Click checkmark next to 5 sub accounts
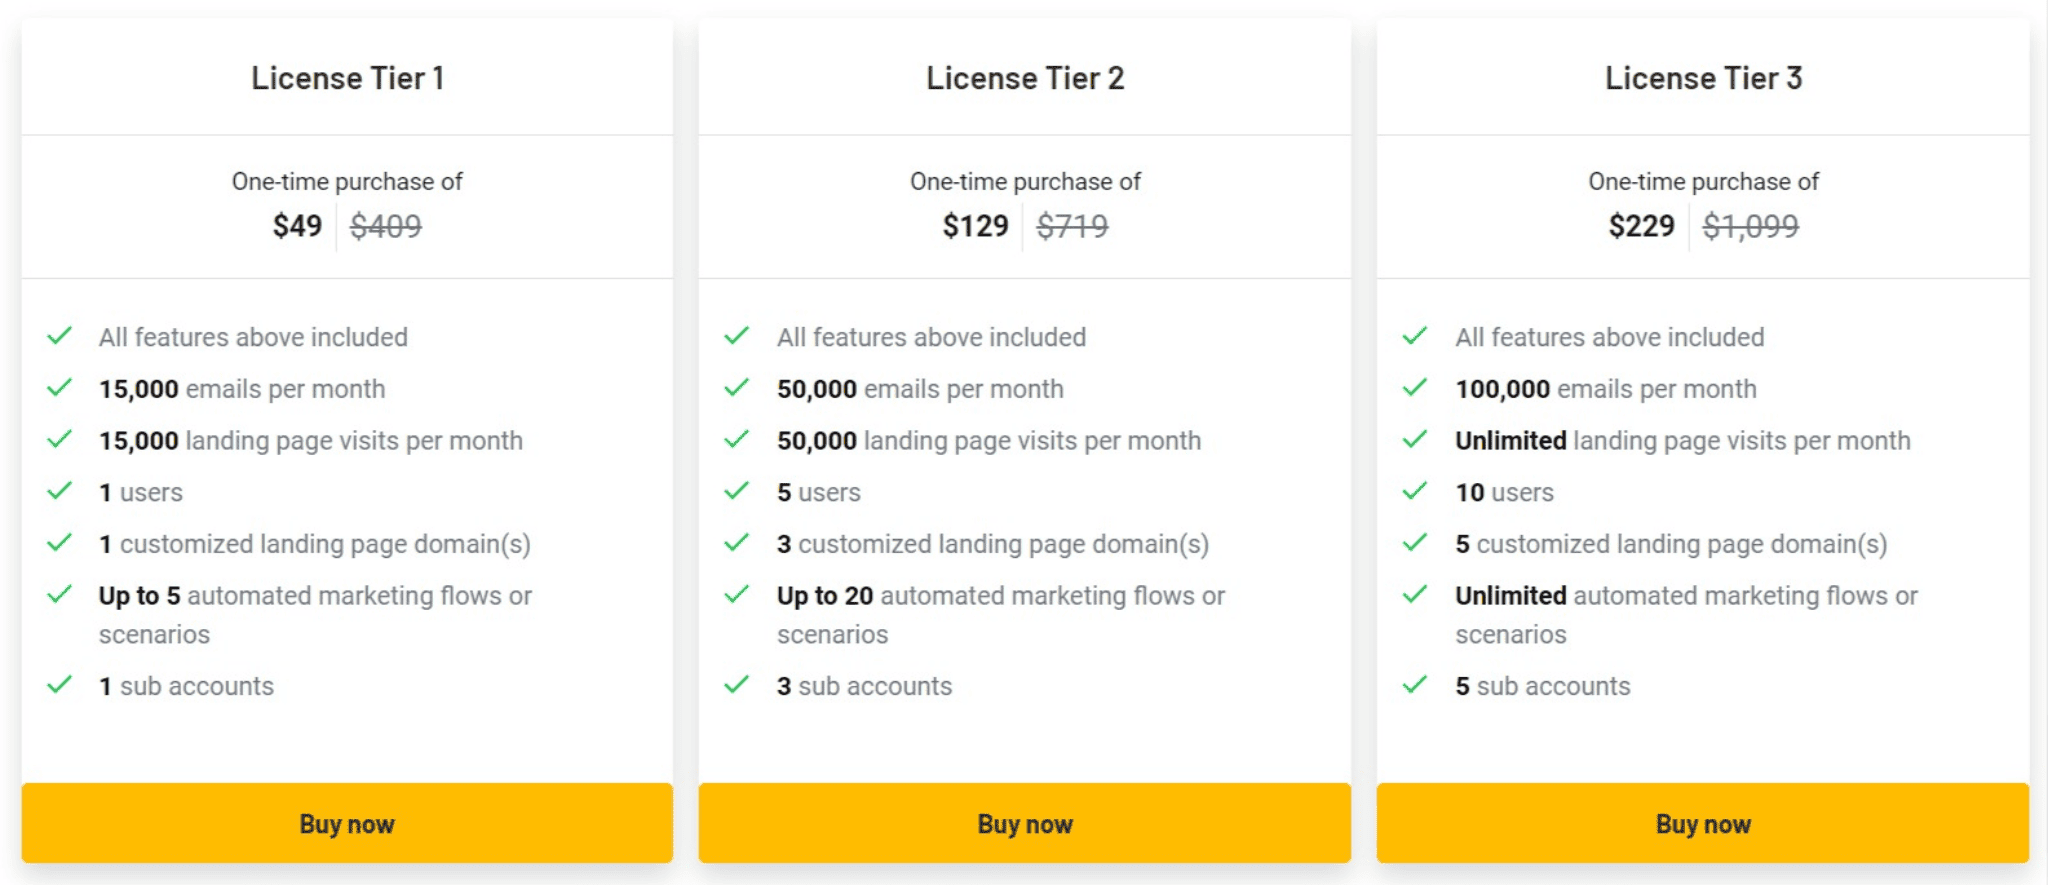 [1415, 684]
